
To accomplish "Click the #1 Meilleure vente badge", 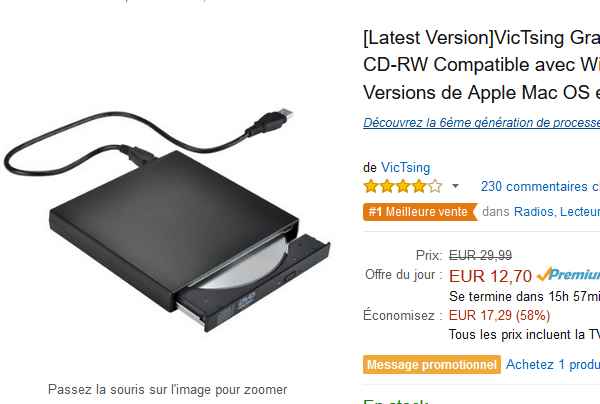I will [x=420, y=212].
